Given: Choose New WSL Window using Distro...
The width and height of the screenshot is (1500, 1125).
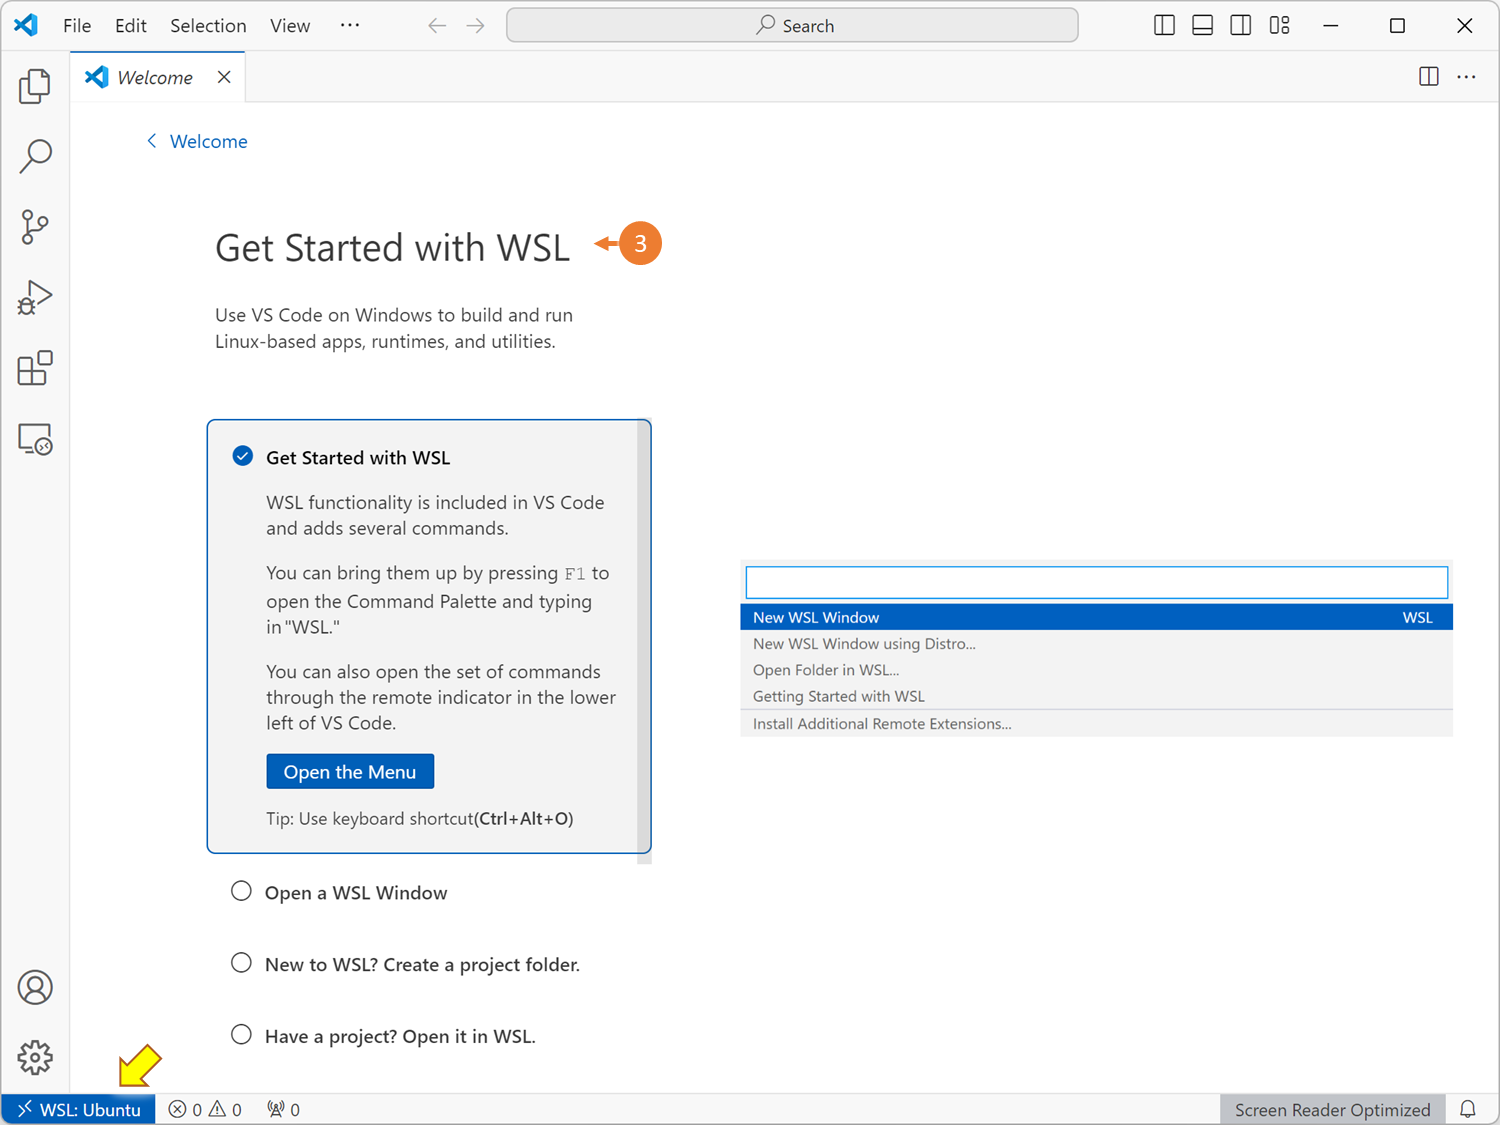Looking at the screenshot, I should click(x=1096, y=644).
